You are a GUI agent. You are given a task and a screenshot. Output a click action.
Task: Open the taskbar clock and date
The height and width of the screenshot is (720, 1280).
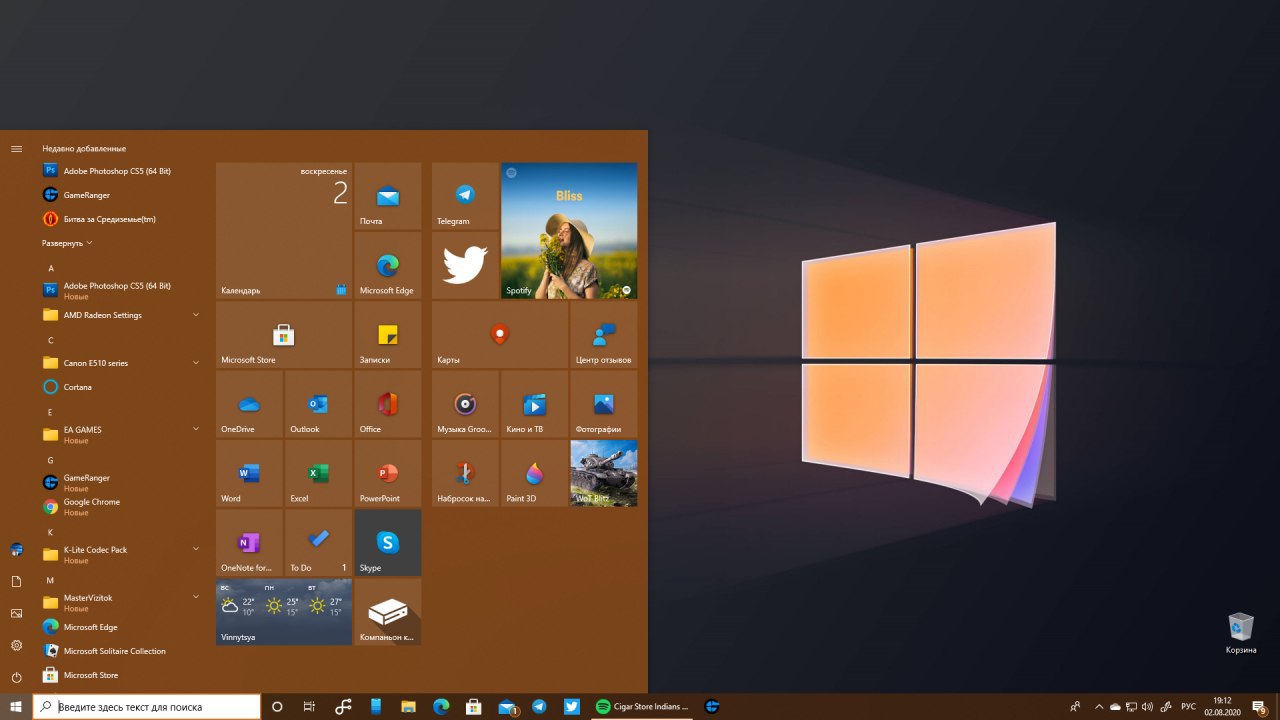(x=1222, y=706)
